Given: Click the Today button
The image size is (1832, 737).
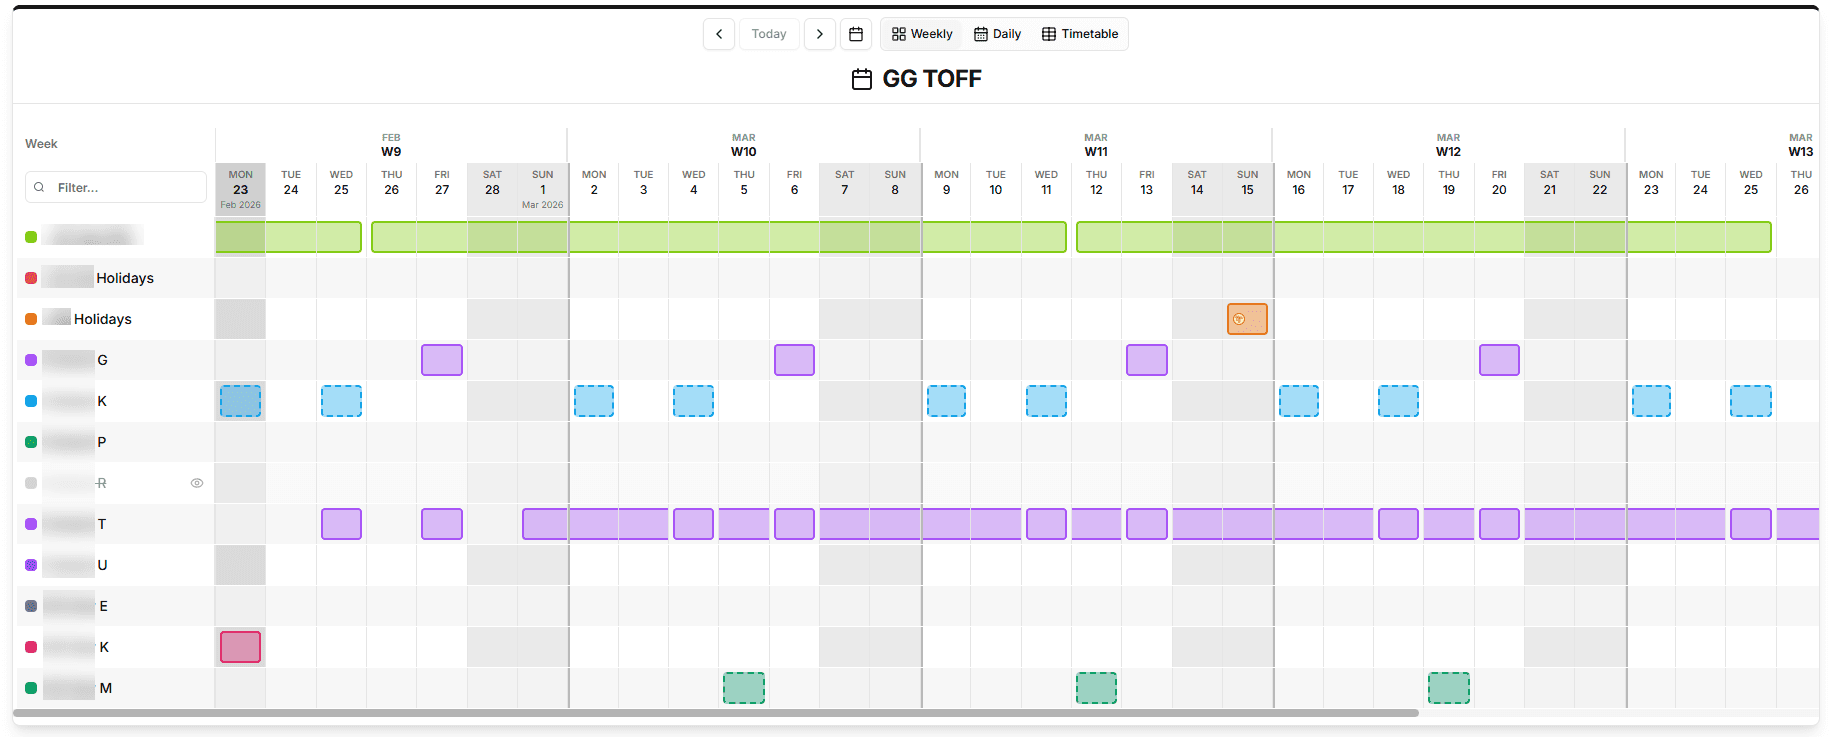Looking at the screenshot, I should (769, 34).
